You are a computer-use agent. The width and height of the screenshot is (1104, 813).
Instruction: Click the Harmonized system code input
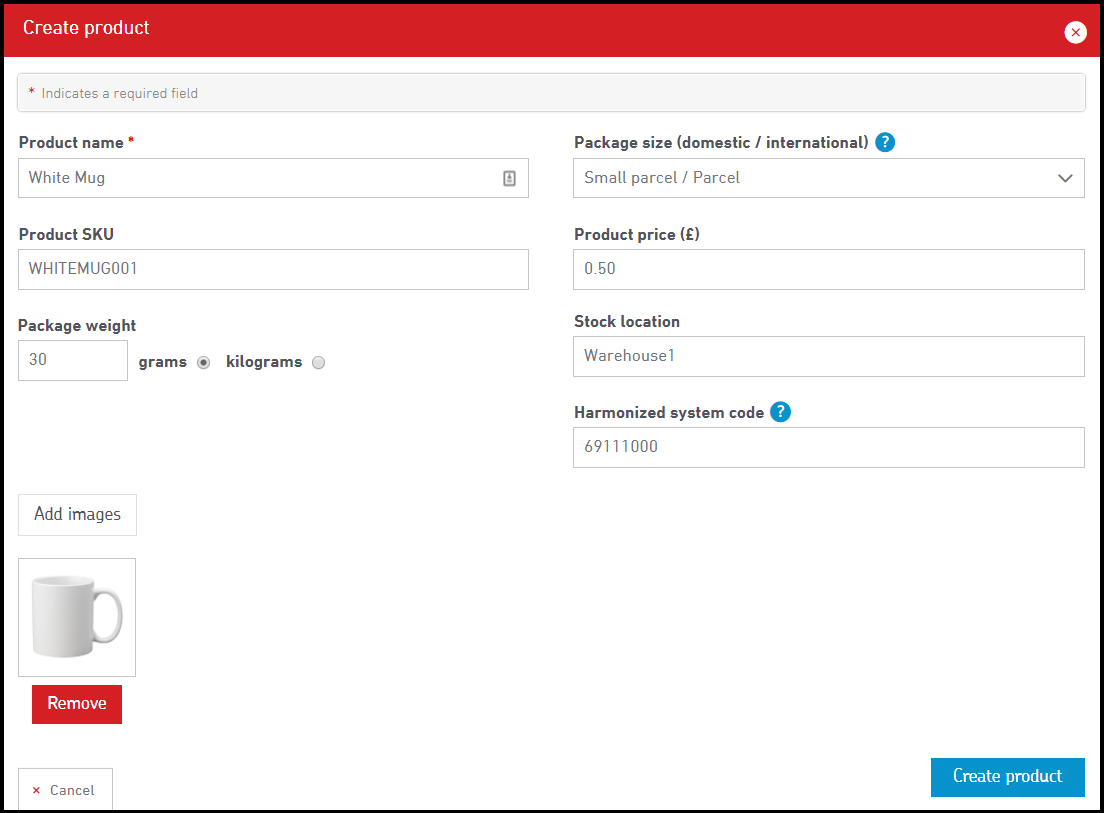coord(828,447)
